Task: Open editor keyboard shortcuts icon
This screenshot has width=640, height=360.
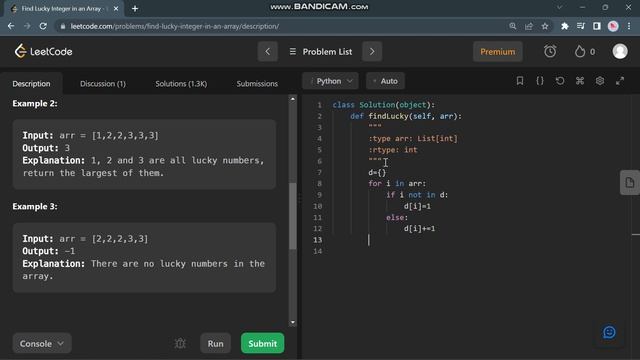Action: pyautogui.click(x=580, y=81)
